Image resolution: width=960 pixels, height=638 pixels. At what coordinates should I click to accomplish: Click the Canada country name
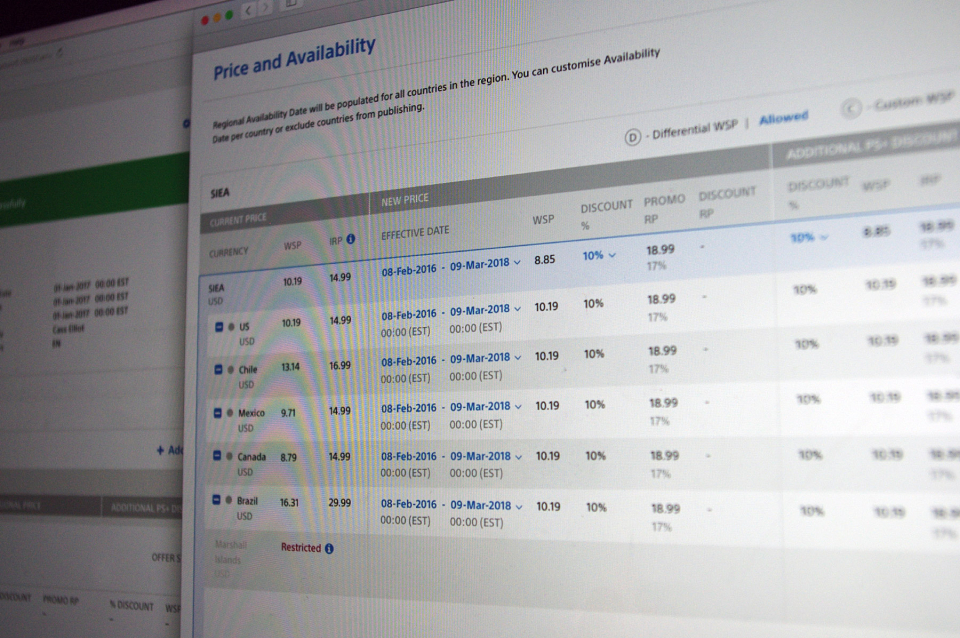pos(252,457)
